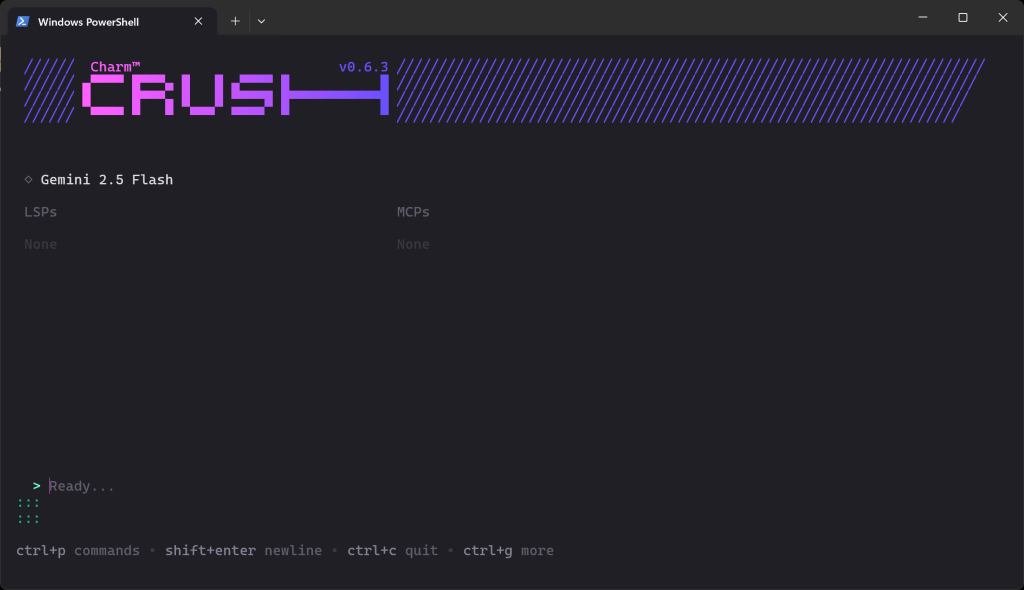Expand the MCPs section
Screen dimensions: 1024x590
point(413,211)
